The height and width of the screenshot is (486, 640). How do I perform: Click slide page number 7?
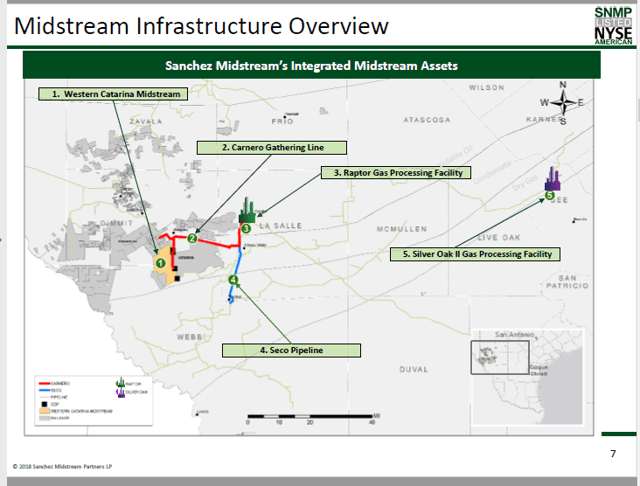tap(613, 454)
